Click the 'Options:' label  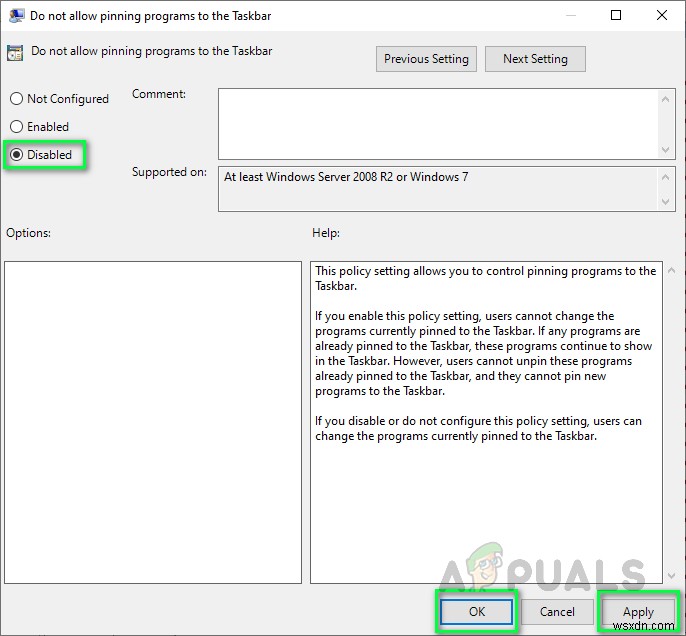[28, 233]
